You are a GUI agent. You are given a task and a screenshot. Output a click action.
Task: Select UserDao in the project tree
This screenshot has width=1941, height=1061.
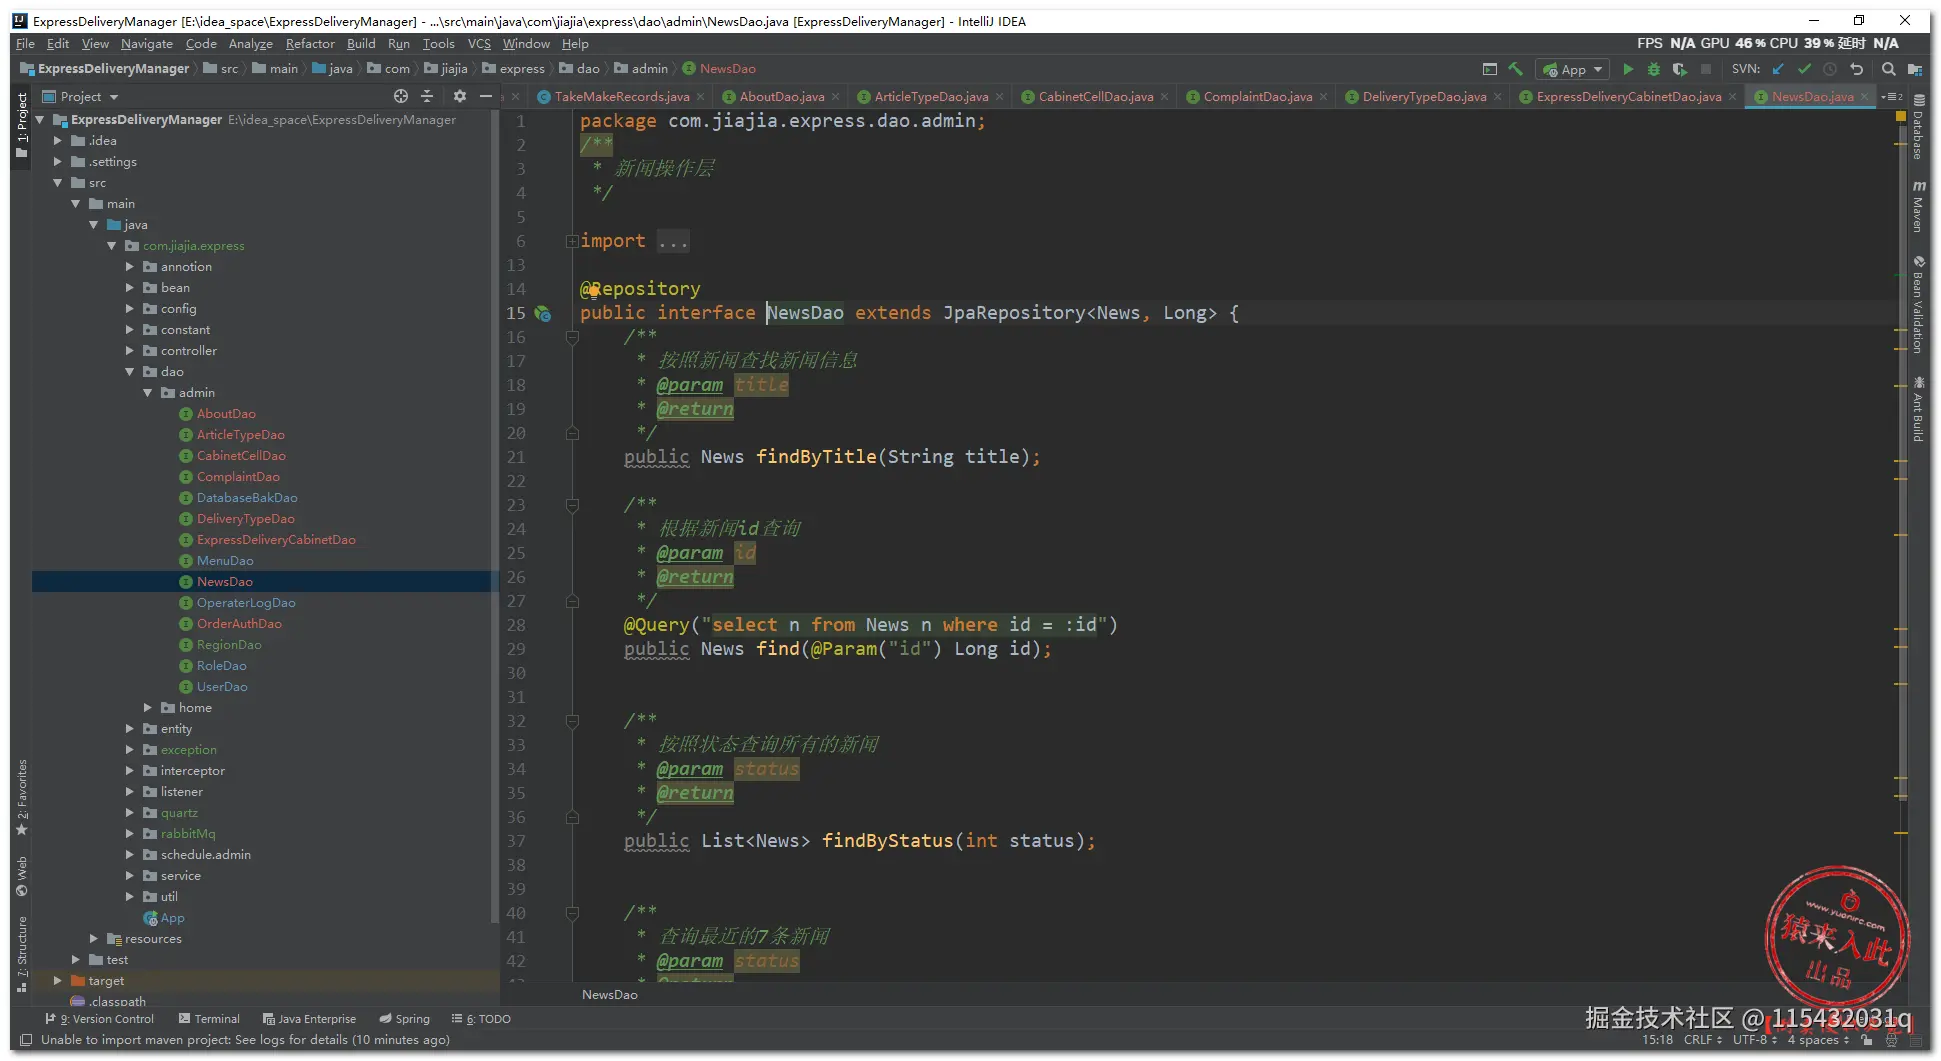click(x=222, y=687)
